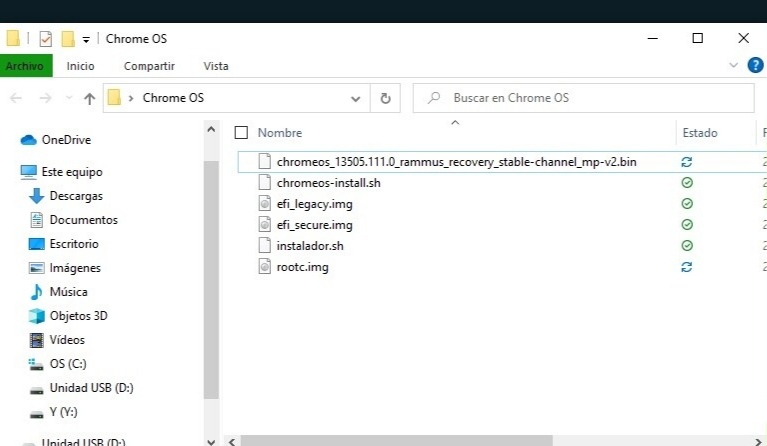767x446 pixels.
Task: Open the Y (Y:) drive
Action: pos(53,412)
